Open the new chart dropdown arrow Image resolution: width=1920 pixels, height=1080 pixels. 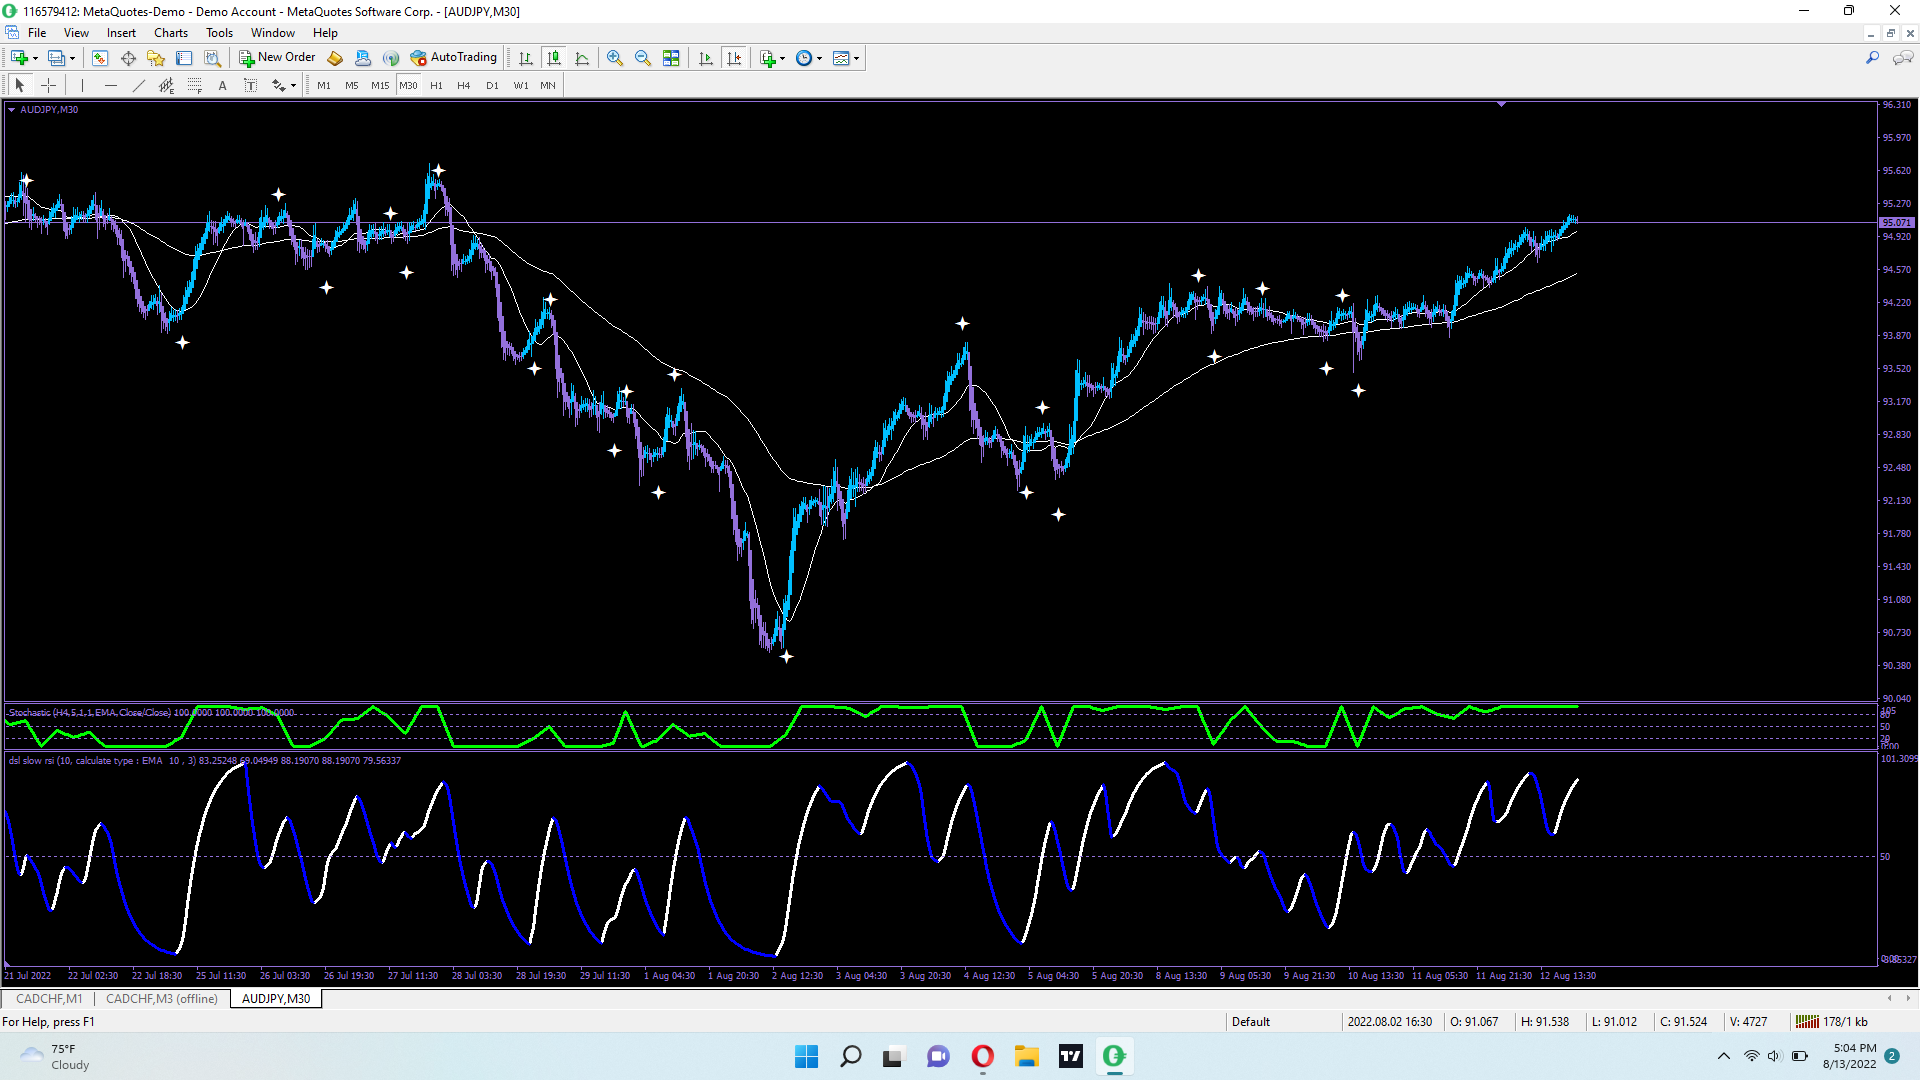pyautogui.click(x=36, y=58)
